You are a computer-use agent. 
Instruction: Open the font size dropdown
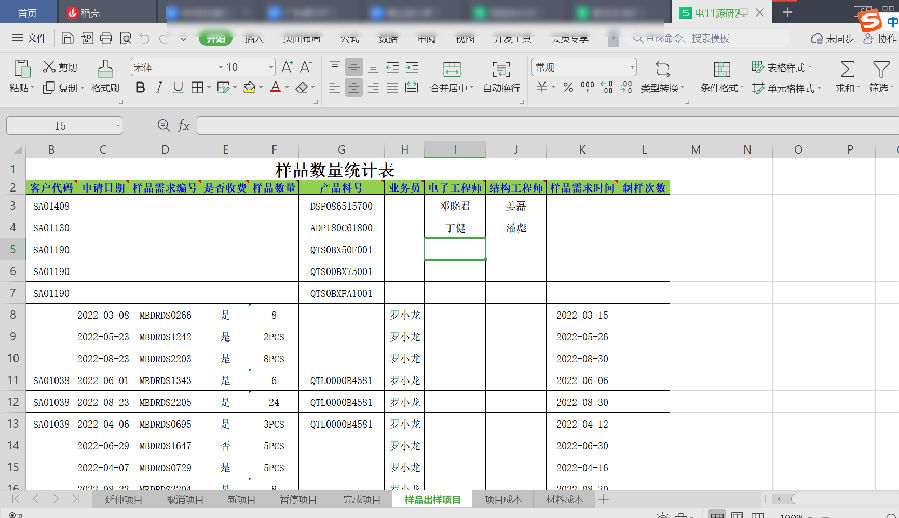pyautogui.click(x=270, y=67)
